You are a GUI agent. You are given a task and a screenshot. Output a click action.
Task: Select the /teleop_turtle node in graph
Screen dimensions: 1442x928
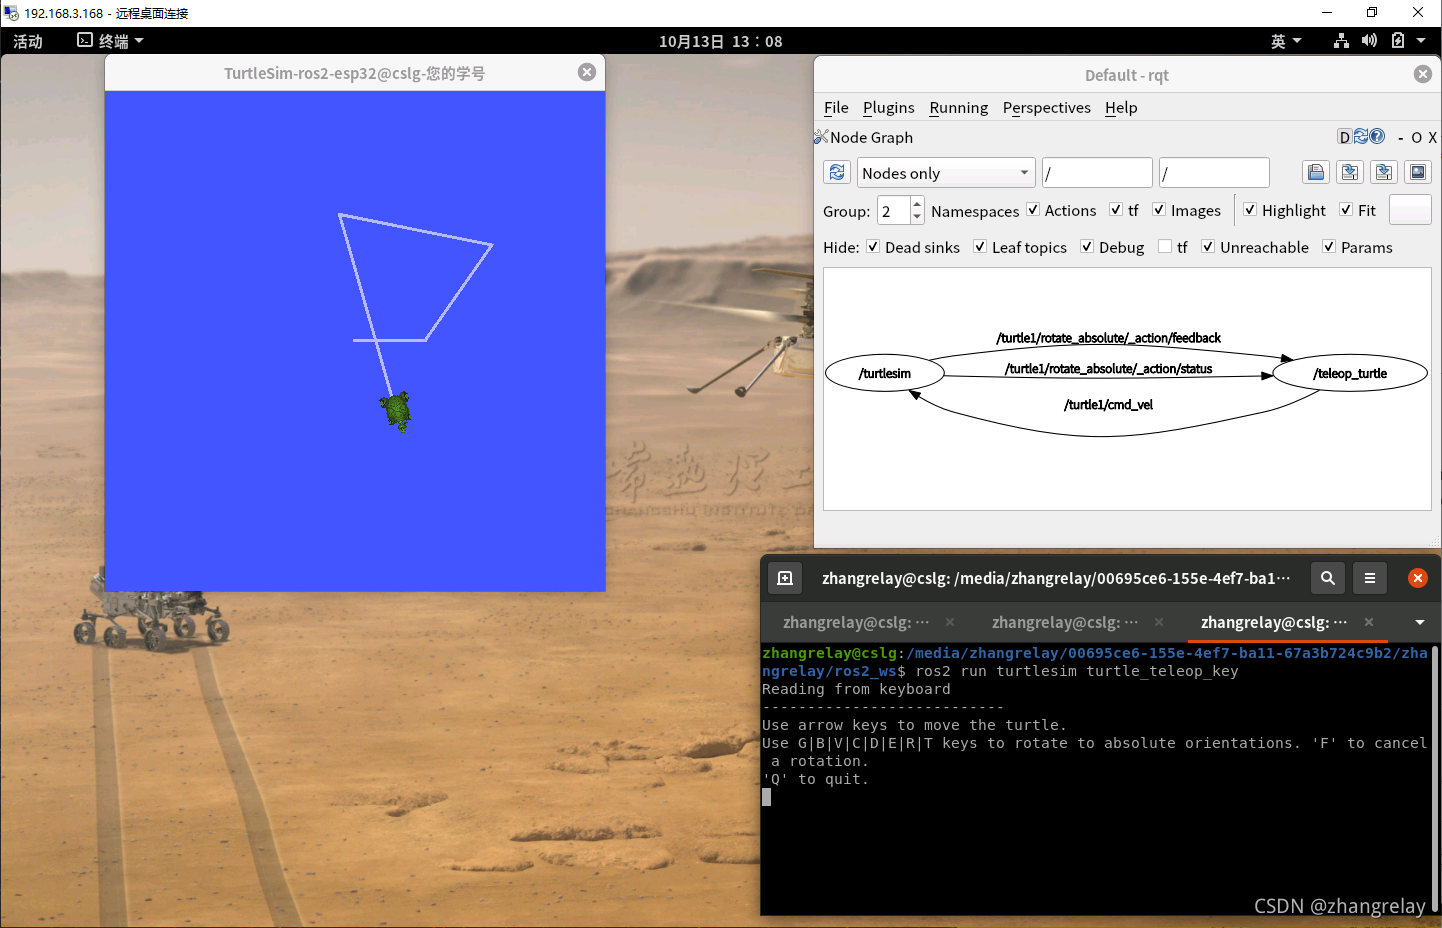pyautogui.click(x=1350, y=373)
